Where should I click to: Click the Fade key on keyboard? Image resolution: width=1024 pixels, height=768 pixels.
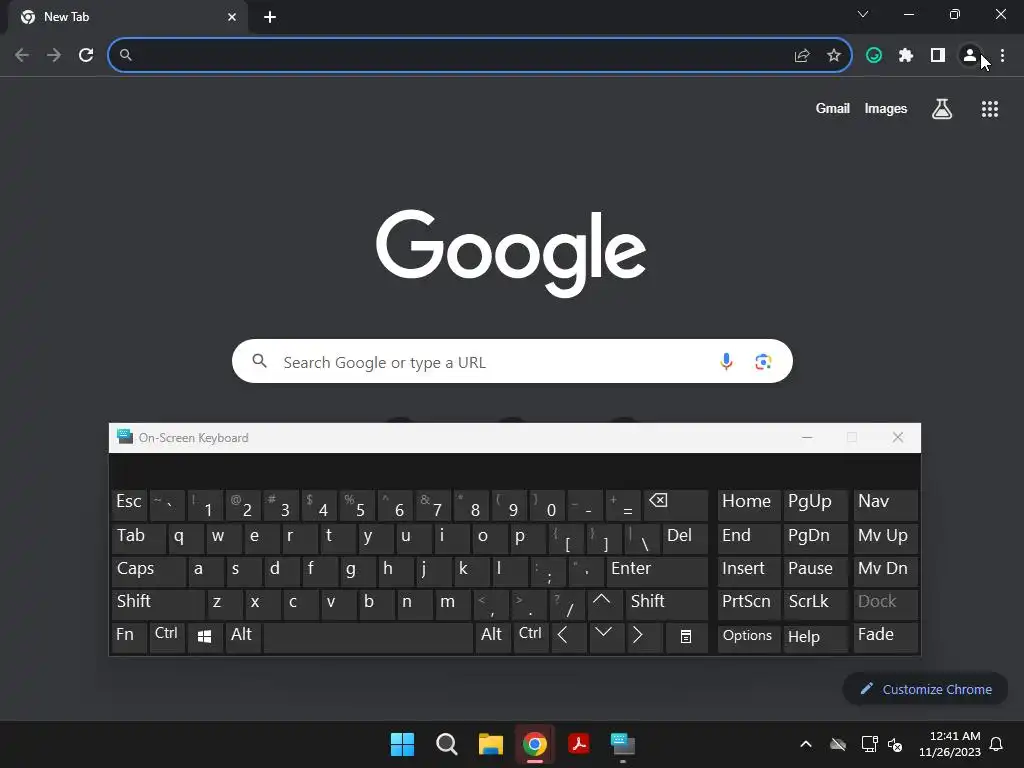[886, 637]
